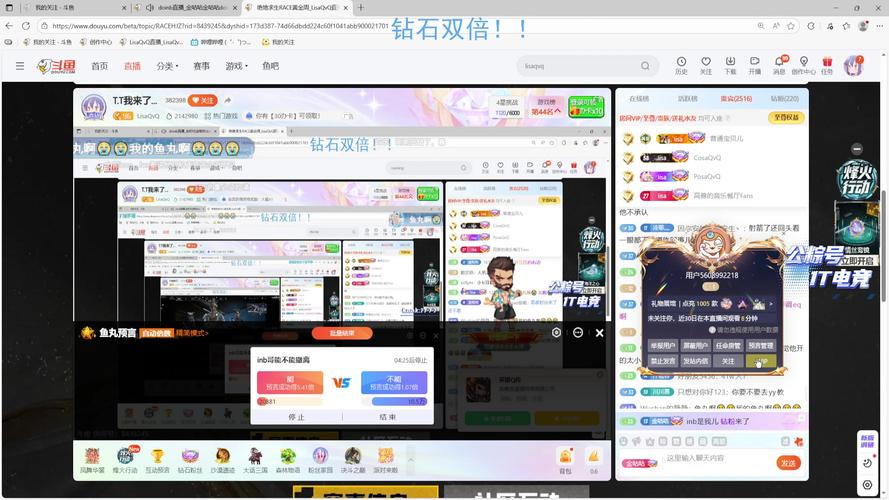This screenshot has height=500, width=889.
Task: Click 至尊权益 button
Action: 786,117
